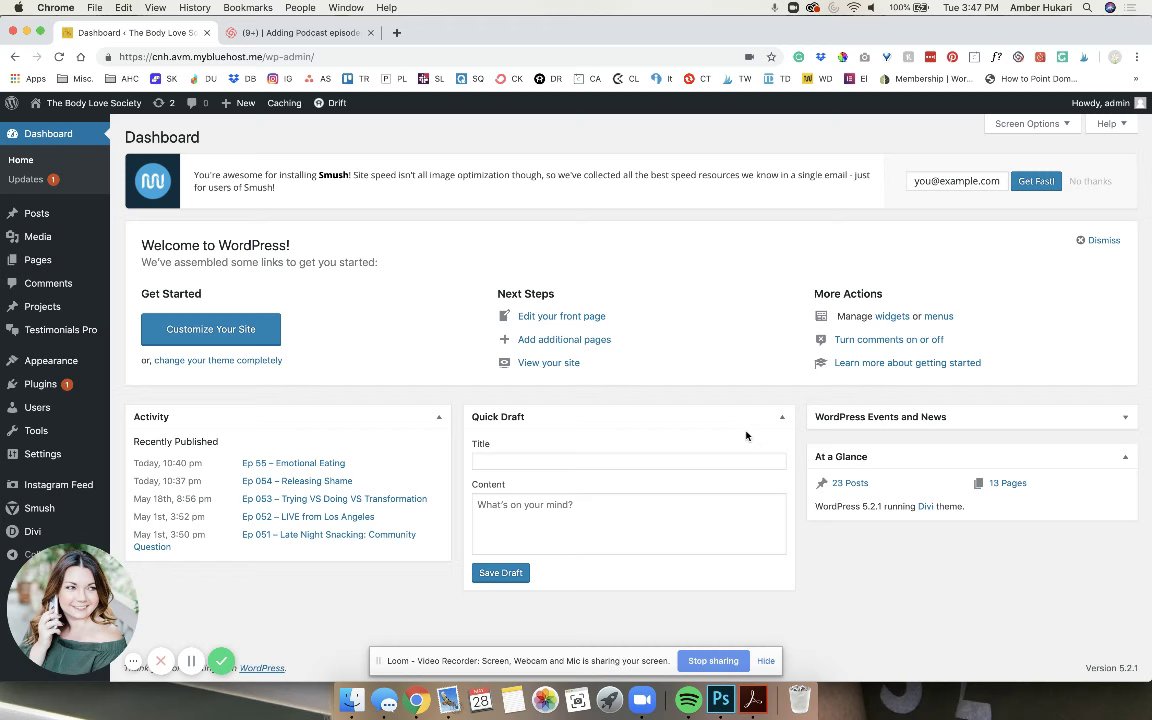The image size is (1152, 720).
Task: Open the Smush sidebar menu
Action: [x=39, y=508]
